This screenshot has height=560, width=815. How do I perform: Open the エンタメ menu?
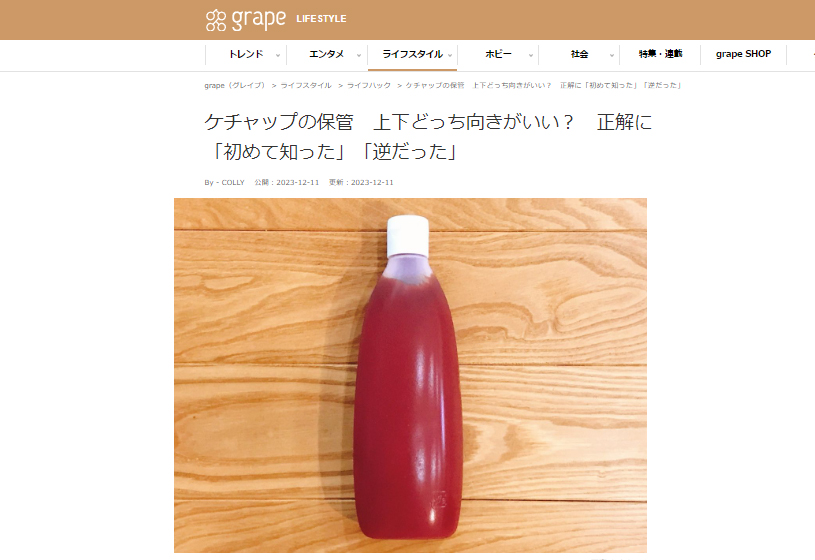tap(326, 54)
